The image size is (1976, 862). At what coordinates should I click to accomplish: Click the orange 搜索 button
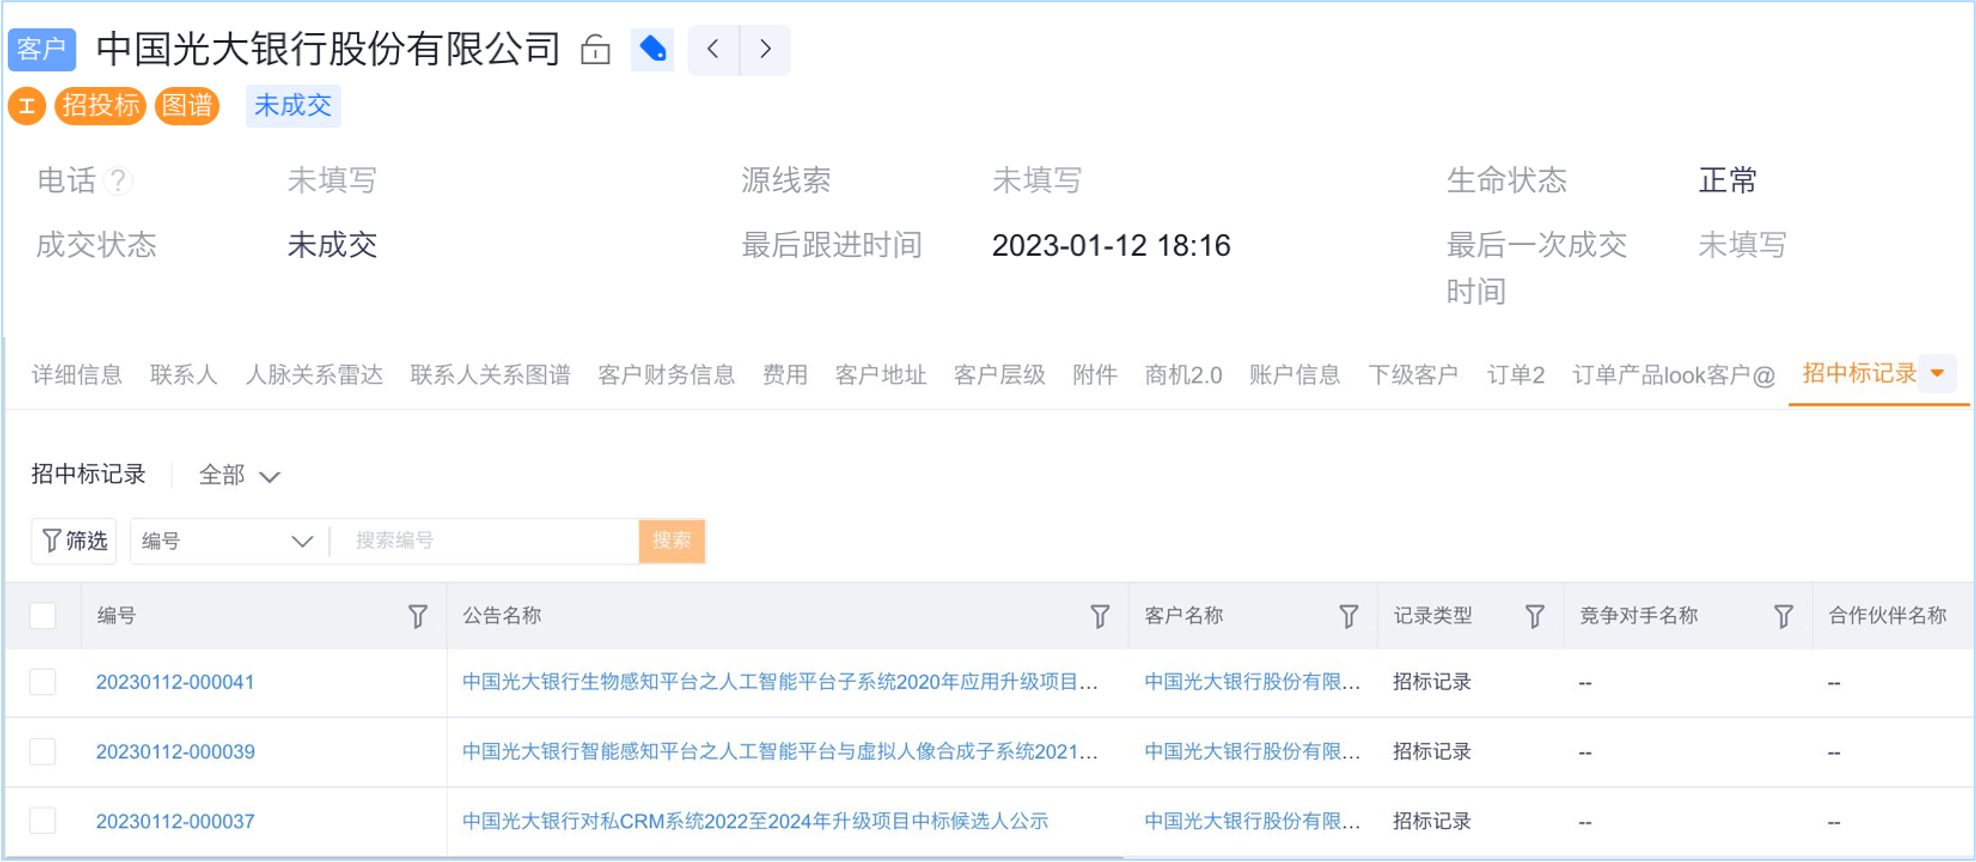pos(672,541)
